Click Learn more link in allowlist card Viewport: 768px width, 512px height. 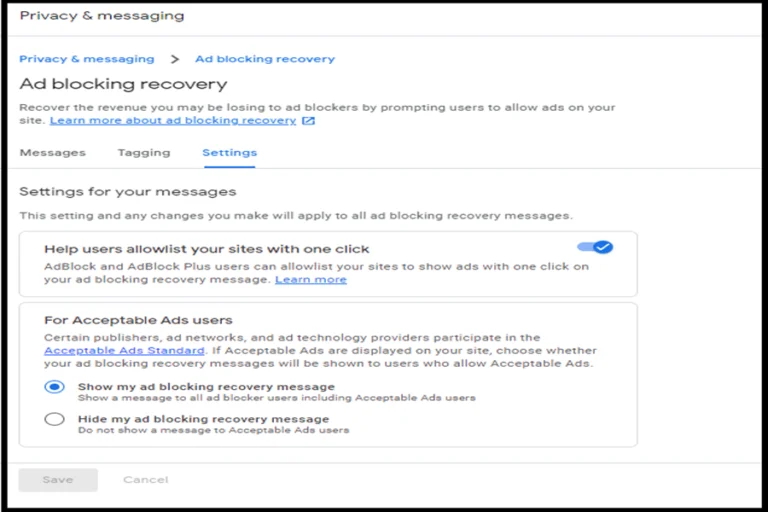click(311, 280)
